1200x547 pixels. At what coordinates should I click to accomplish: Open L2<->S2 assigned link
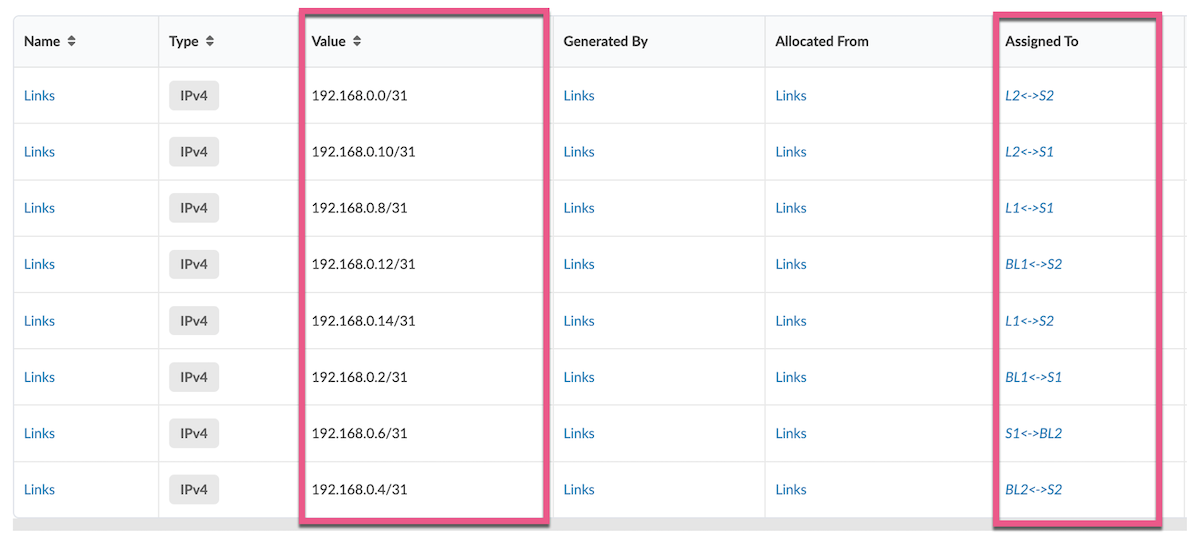1029,96
